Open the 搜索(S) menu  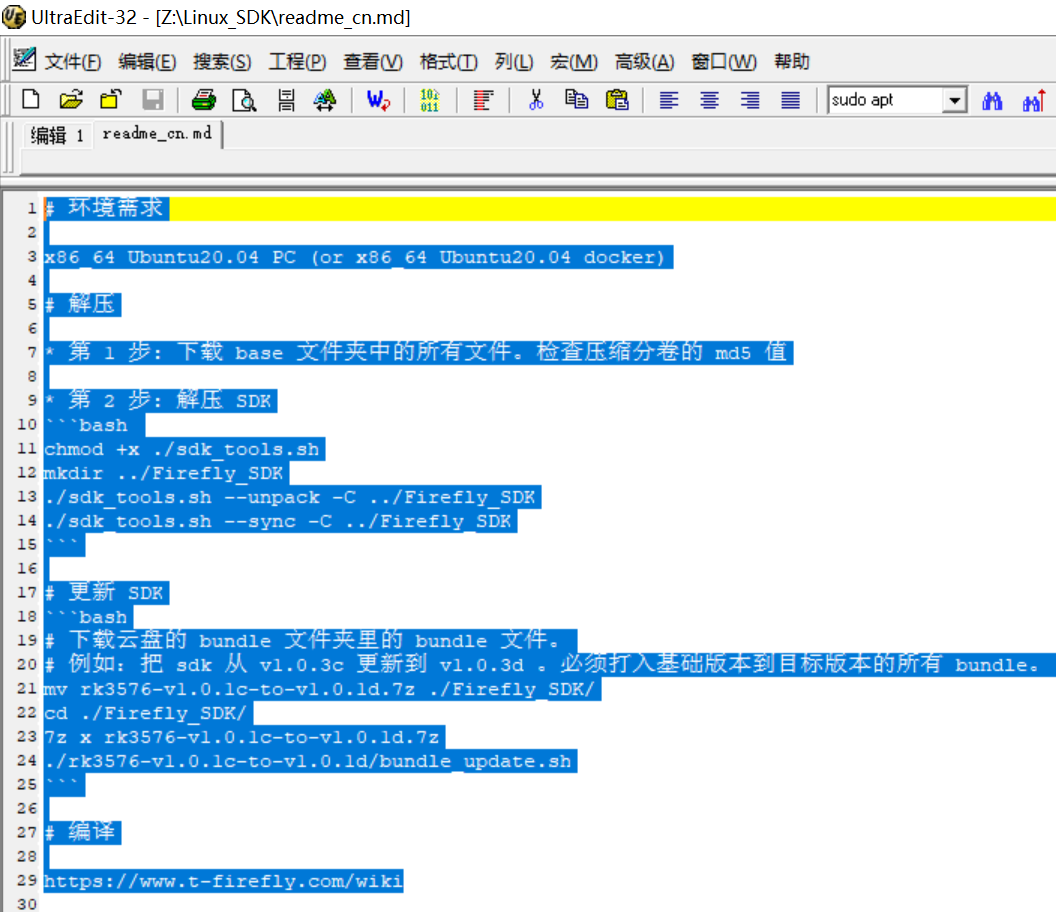[222, 62]
